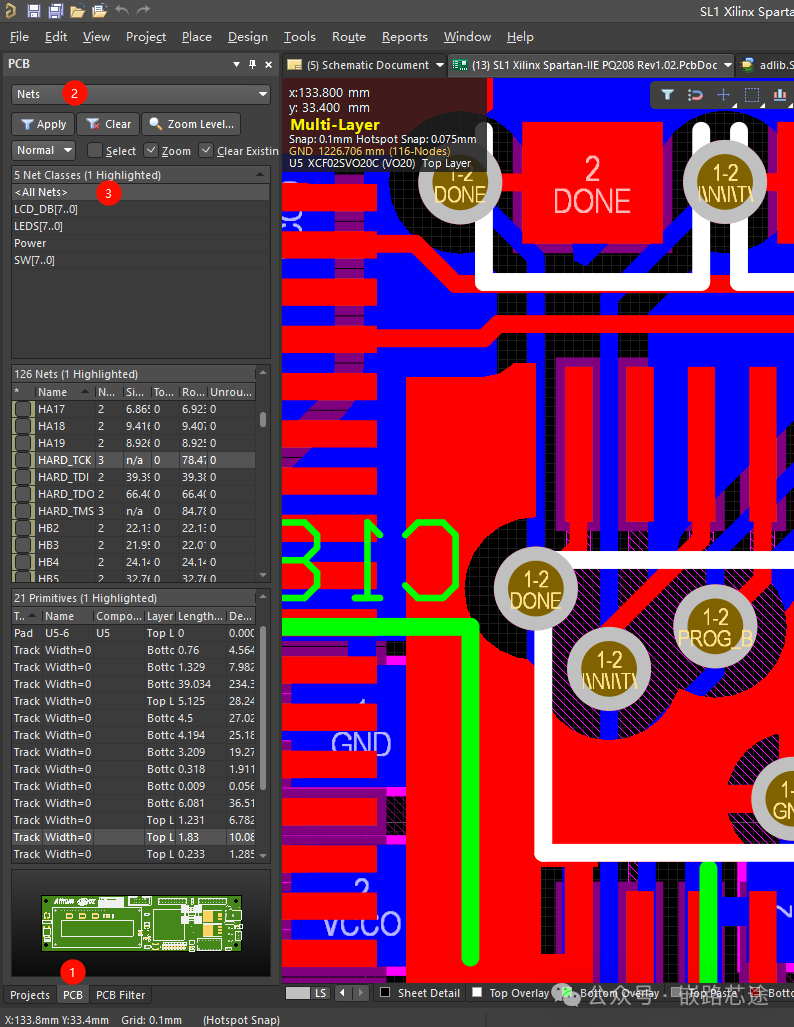Click the Apply button
This screenshot has height=1027, width=794.
tap(43, 124)
